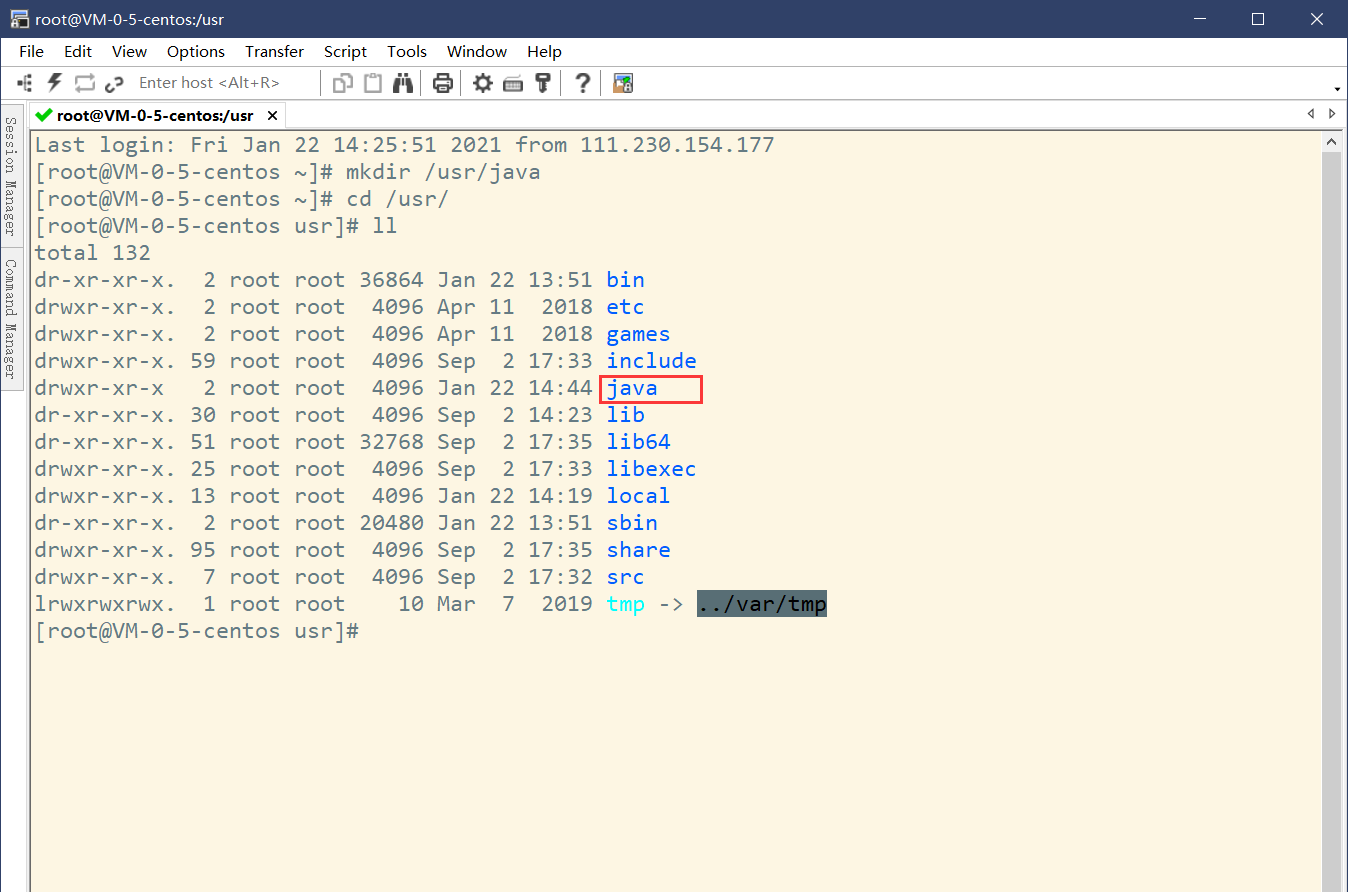
Task: Click the key icon in toolbar
Action: [x=543, y=83]
